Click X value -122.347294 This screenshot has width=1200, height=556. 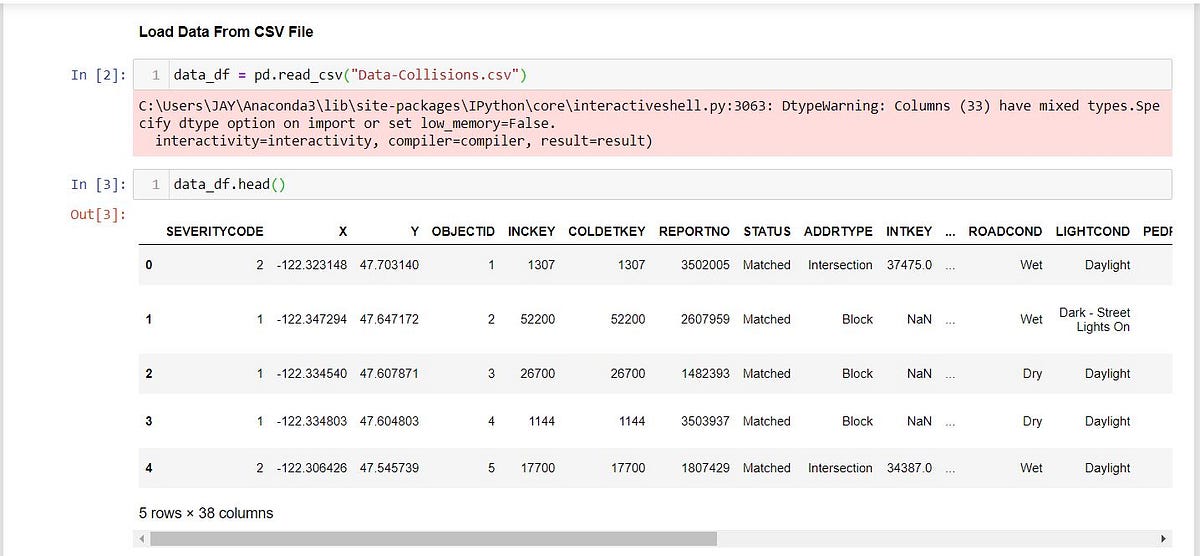click(x=312, y=319)
